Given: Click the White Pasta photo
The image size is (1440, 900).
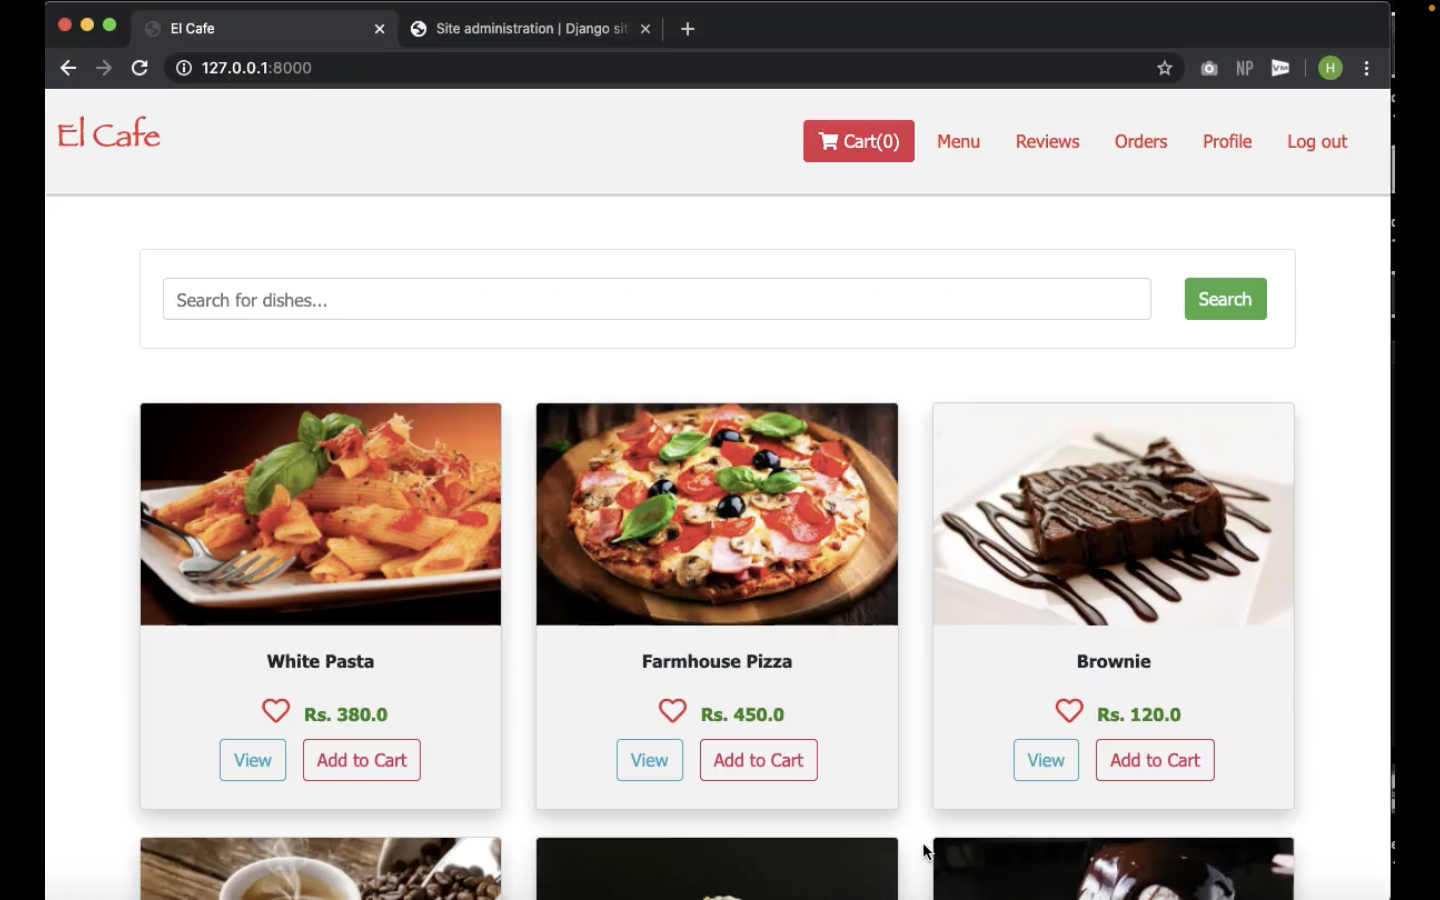Looking at the screenshot, I should coord(321,514).
